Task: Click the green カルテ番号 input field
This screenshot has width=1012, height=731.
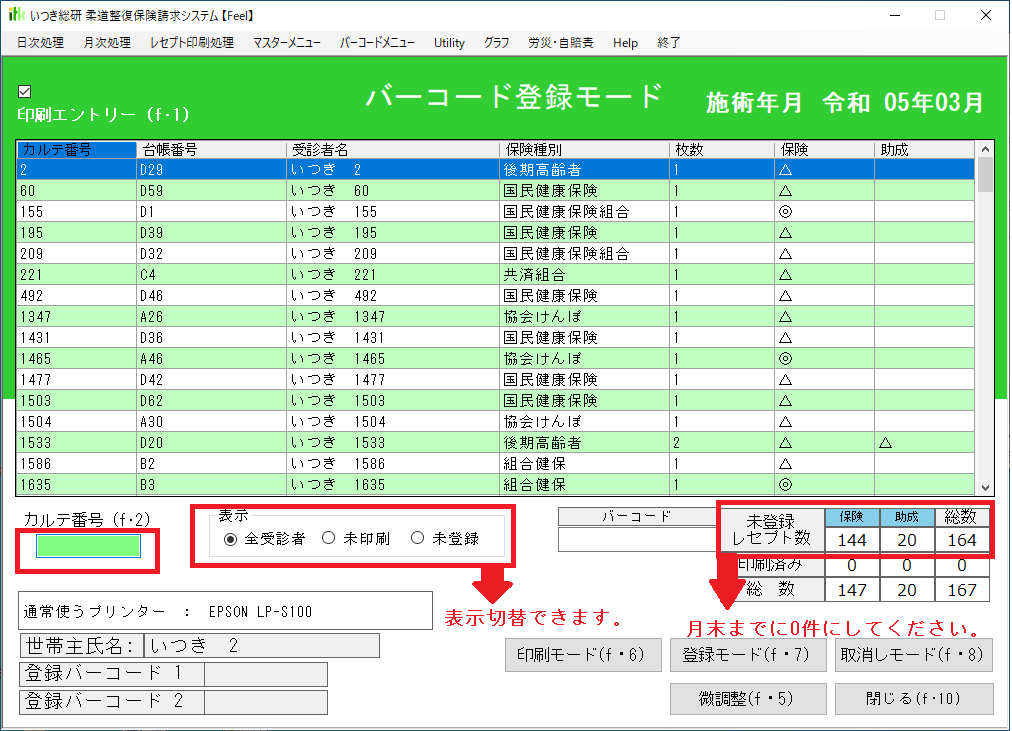Action: coord(89,546)
